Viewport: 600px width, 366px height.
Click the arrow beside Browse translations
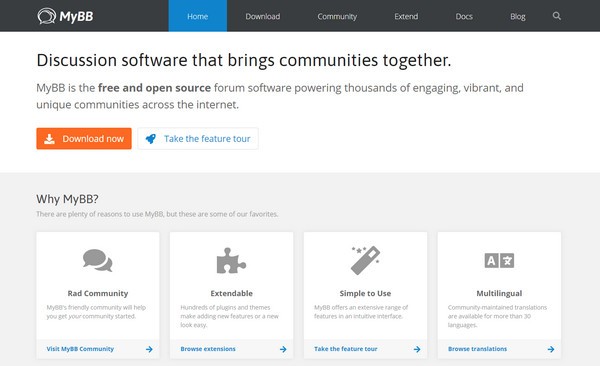point(551,349)
